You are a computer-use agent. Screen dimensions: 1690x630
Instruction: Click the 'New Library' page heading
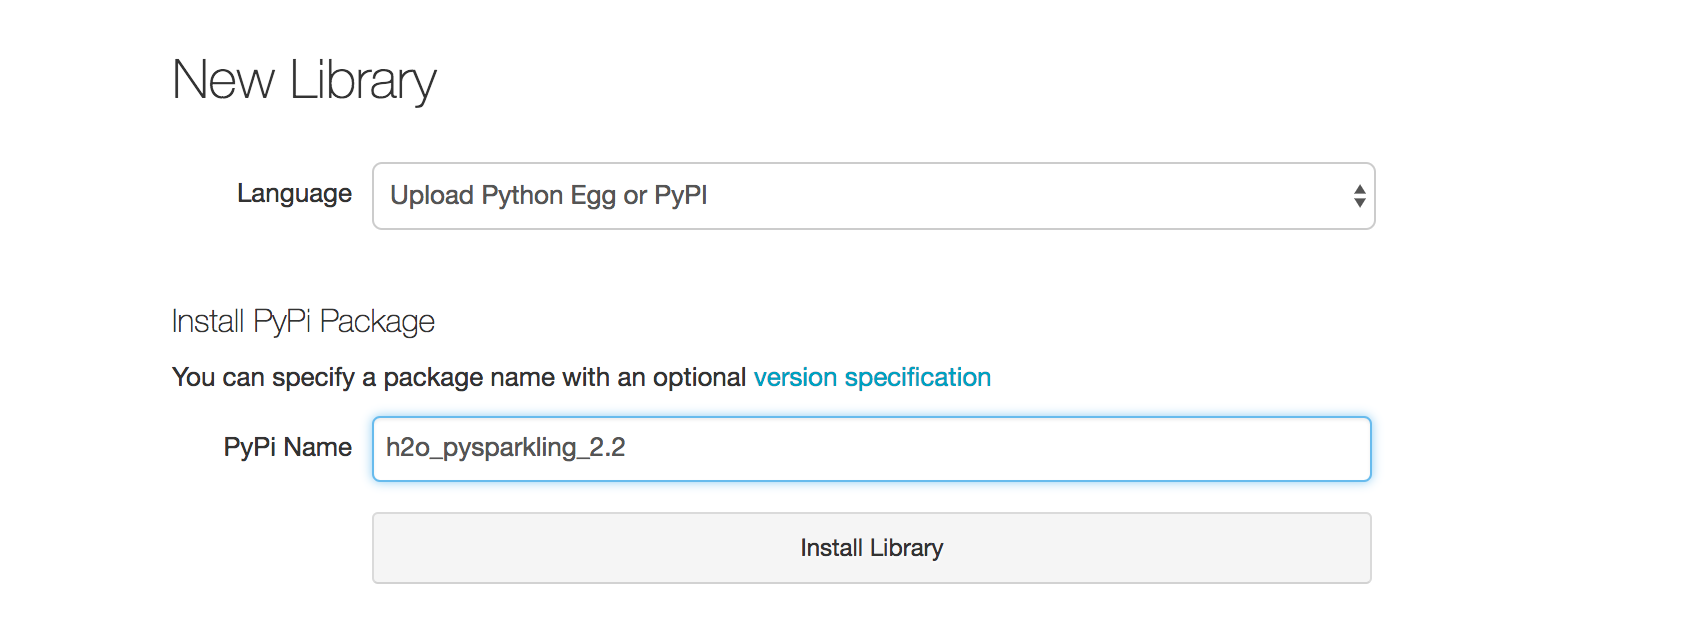pos(304,80)
